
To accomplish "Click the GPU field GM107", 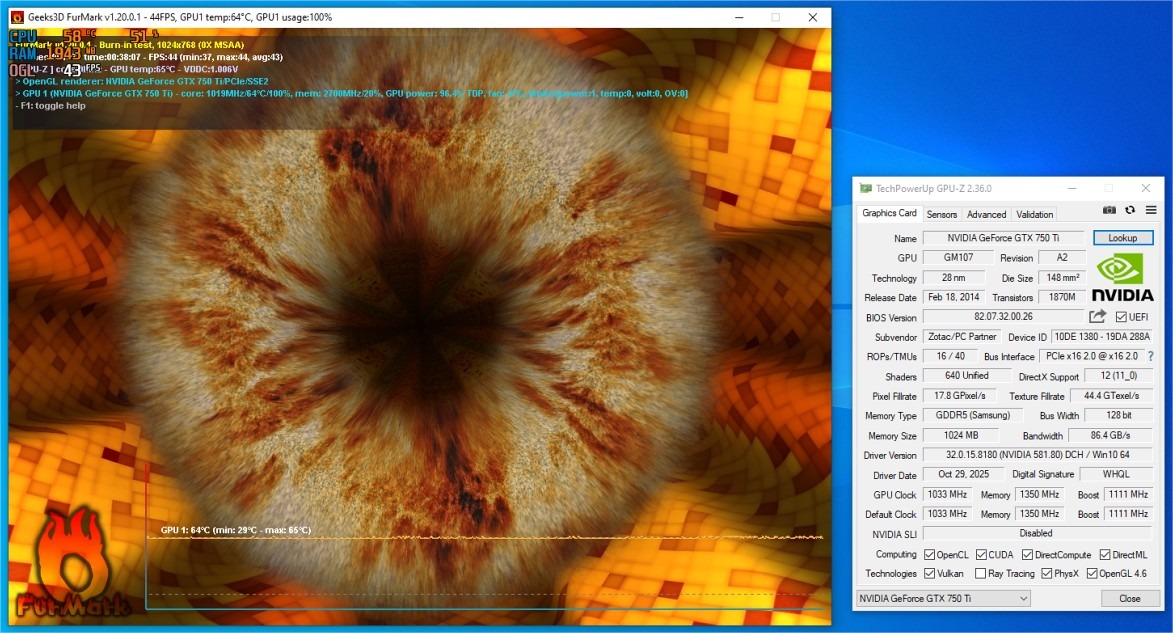I will 958,257.
